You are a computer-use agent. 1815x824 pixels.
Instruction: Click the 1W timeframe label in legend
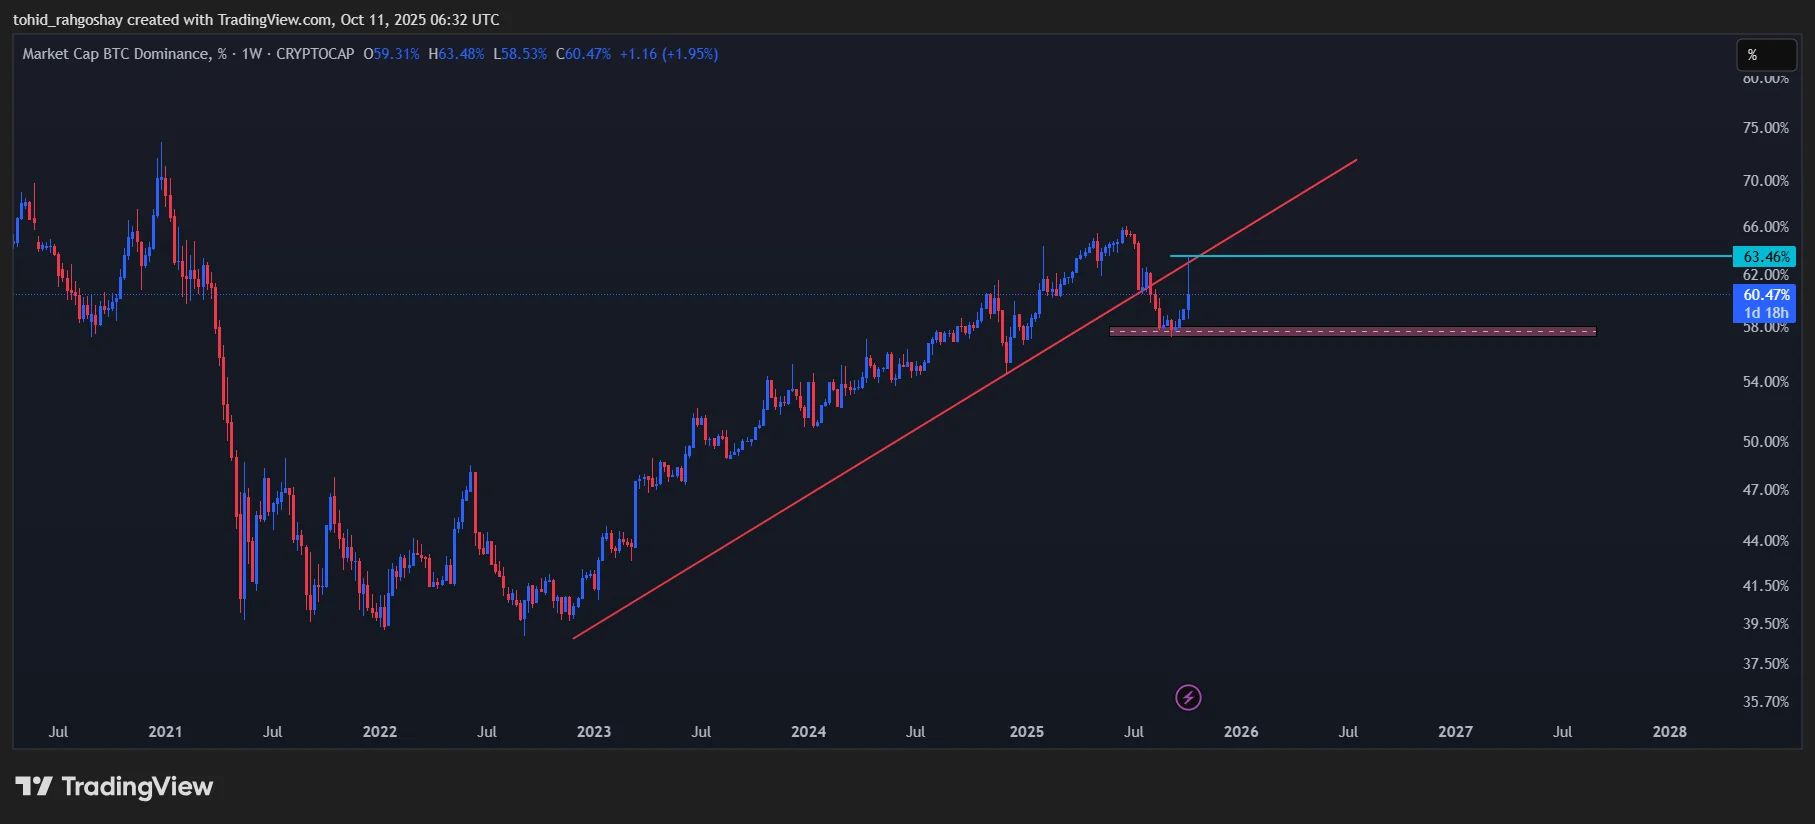coord(251,54)
